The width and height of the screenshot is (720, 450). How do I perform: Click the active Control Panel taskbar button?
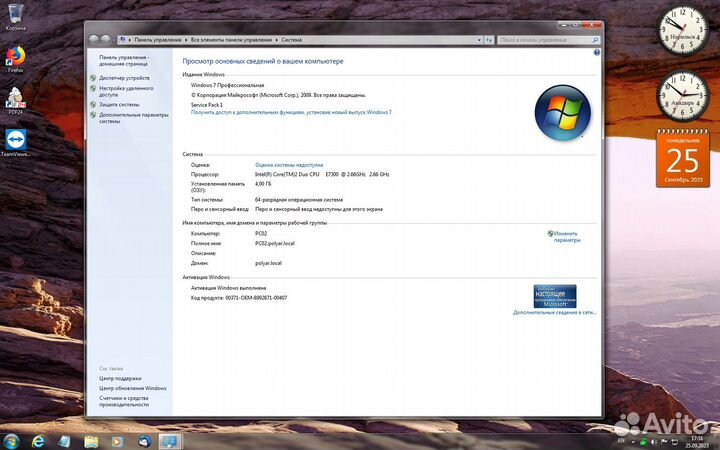[169, 442]
